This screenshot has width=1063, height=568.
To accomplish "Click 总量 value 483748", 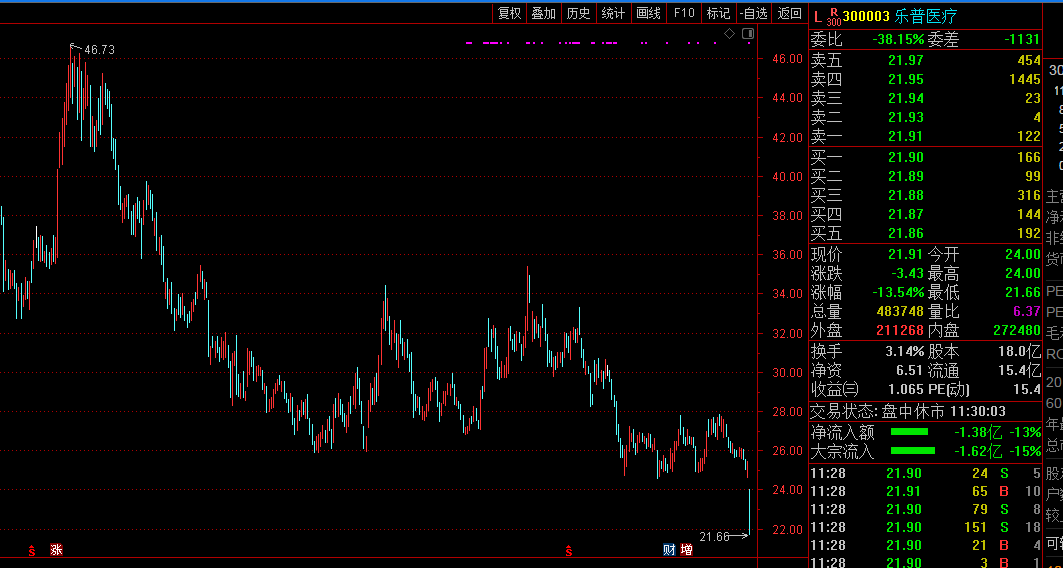I will coord(901,312).
